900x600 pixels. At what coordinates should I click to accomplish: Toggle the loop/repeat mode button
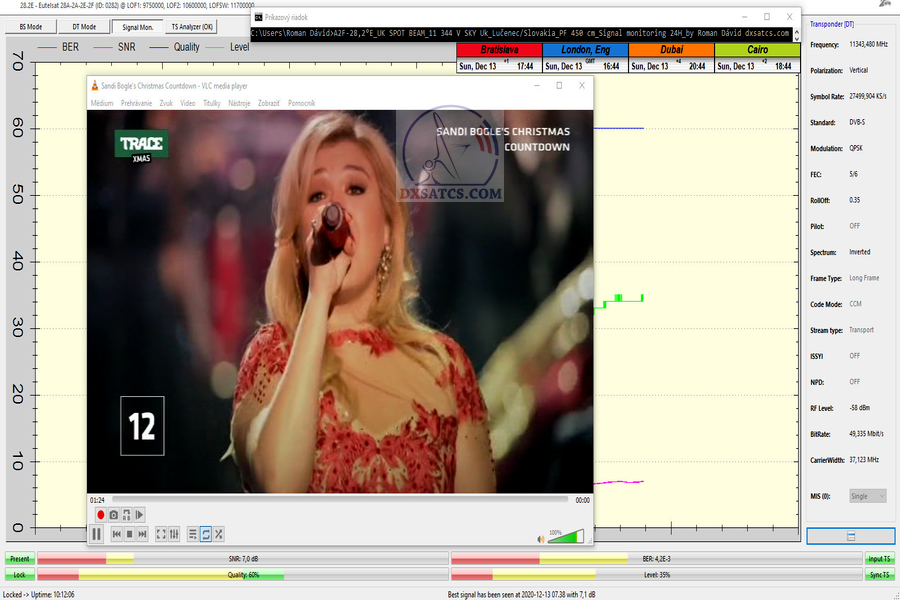206,534
